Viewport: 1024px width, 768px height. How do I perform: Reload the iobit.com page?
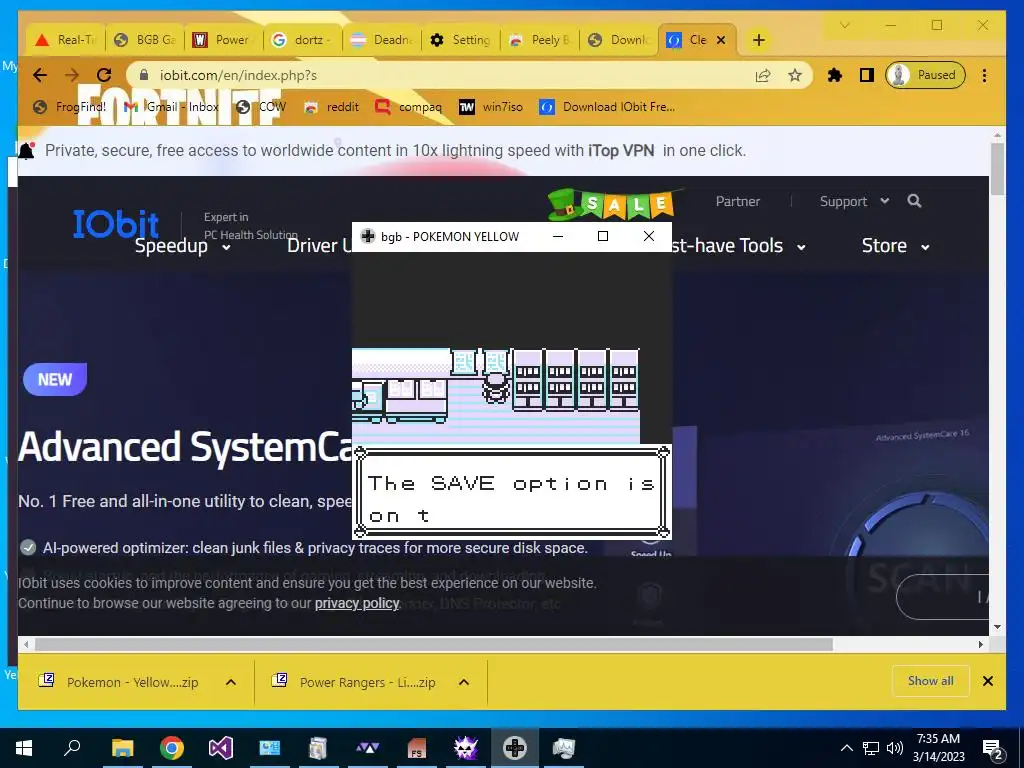(104, 75)
